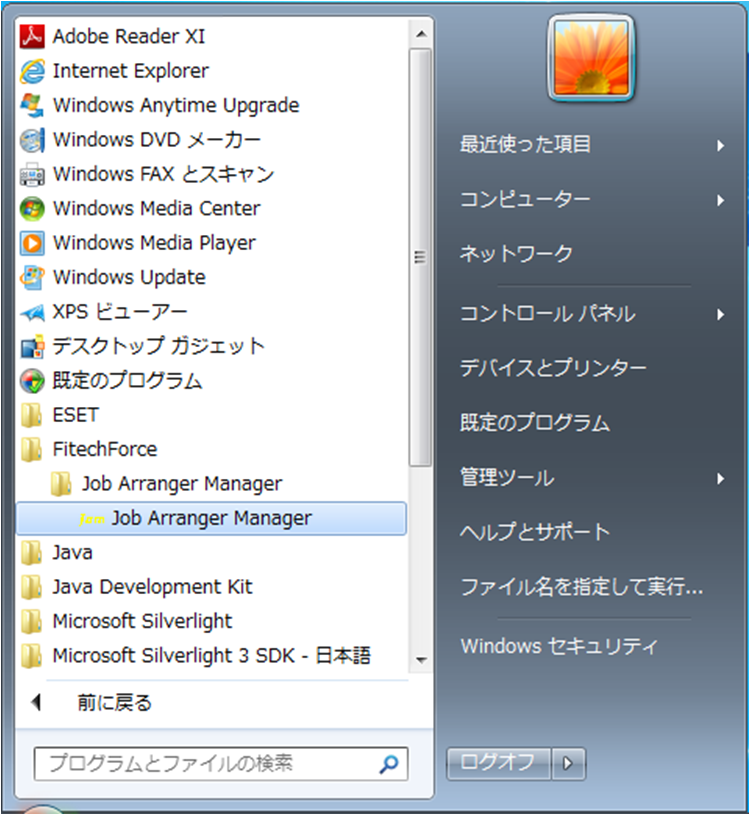This screenshot has height=815, width=750.
Task: Launch Job Arranger Manager highlighted entry
Action: click(x=211, y=519)
